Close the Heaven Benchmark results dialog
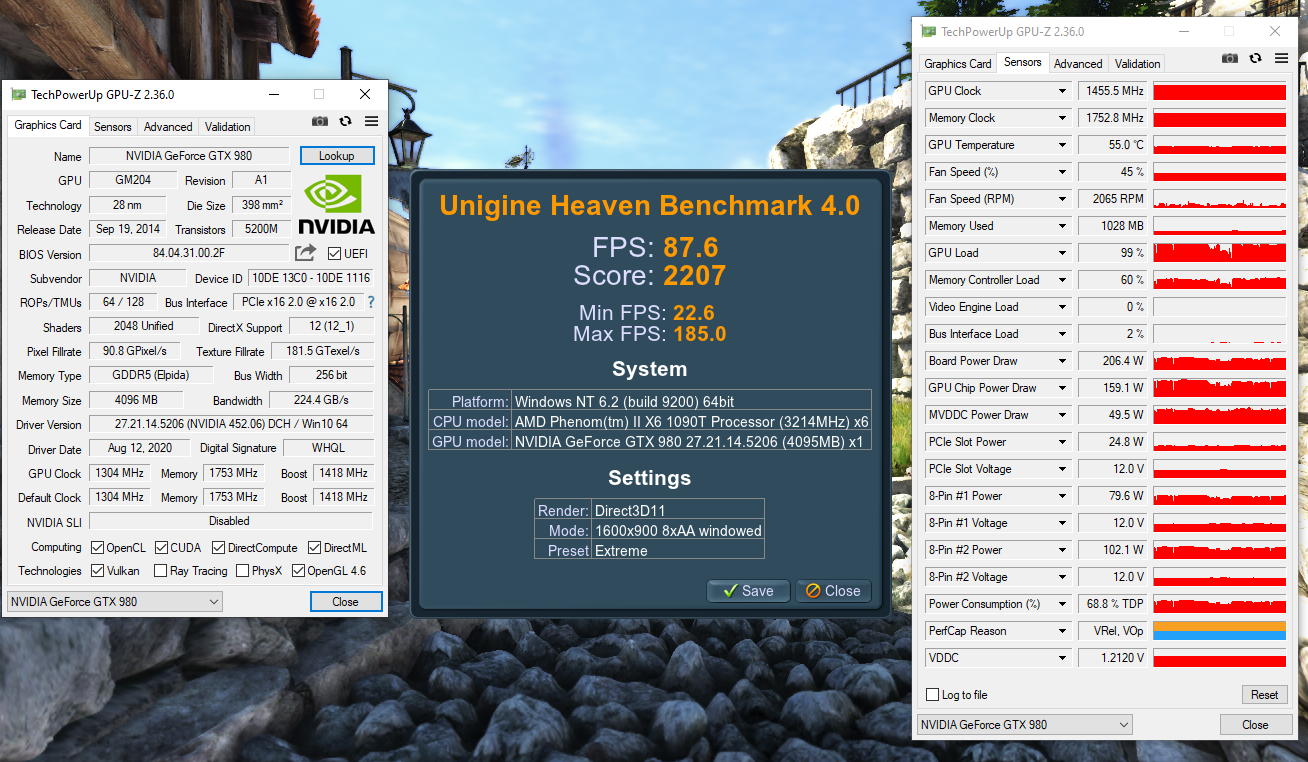 click(833, 591)
